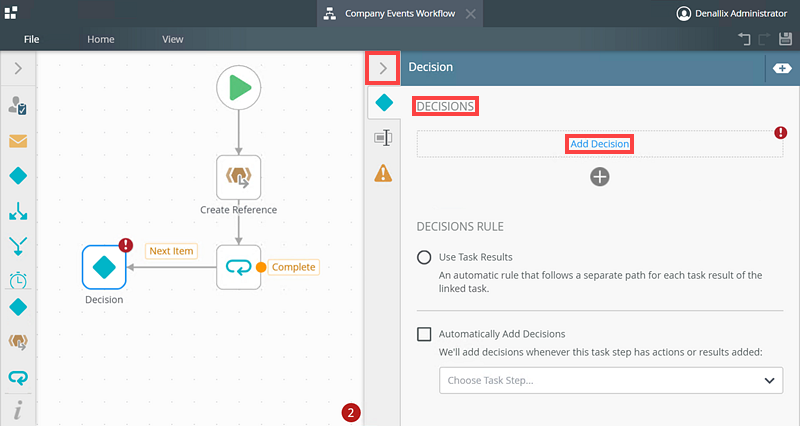Click the 'Decision' panel title
Screen dimensions: 800x426
pyautogui.click(x=431, y=67)
